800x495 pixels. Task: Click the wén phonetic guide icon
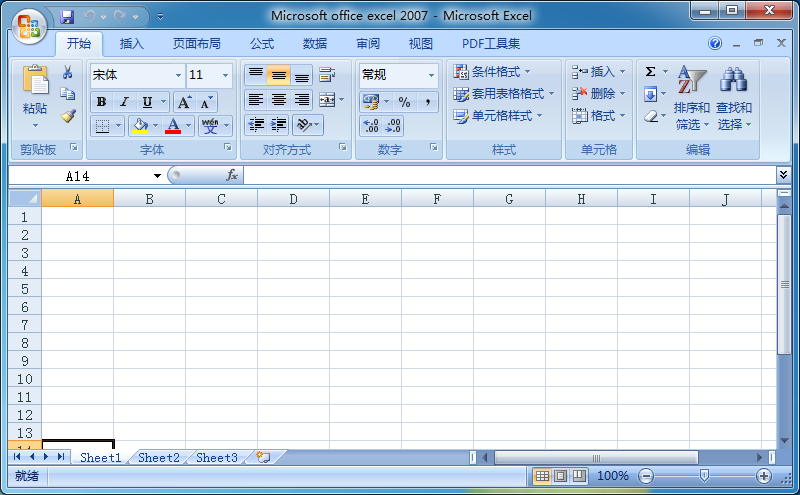pos(210,126)
